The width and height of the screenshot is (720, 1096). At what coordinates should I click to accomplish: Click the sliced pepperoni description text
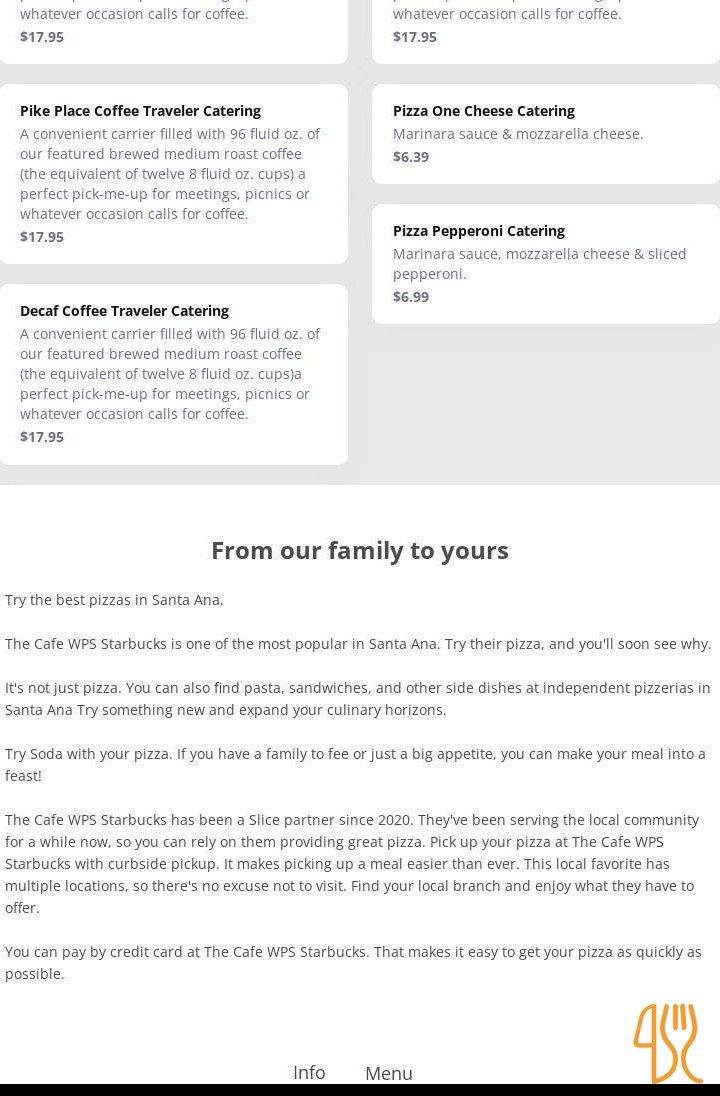pyautogui.click(x=540, y=264)
